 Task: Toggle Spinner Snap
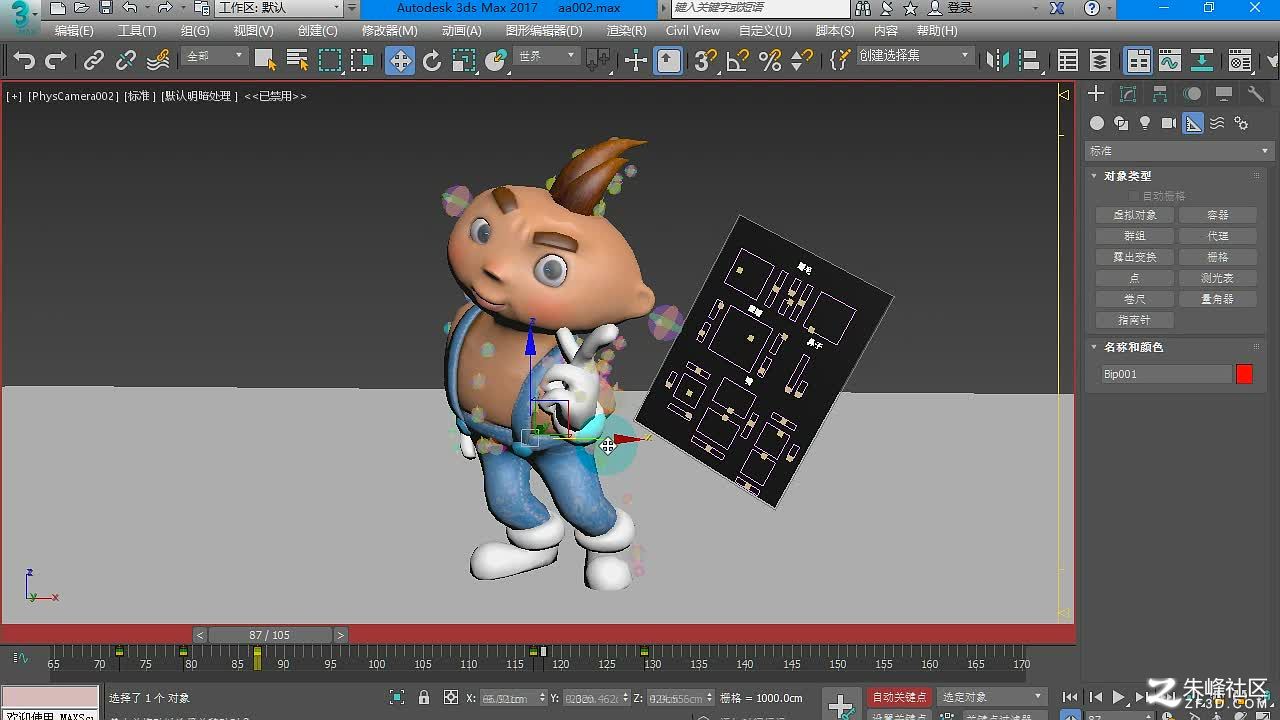(801, 61)
